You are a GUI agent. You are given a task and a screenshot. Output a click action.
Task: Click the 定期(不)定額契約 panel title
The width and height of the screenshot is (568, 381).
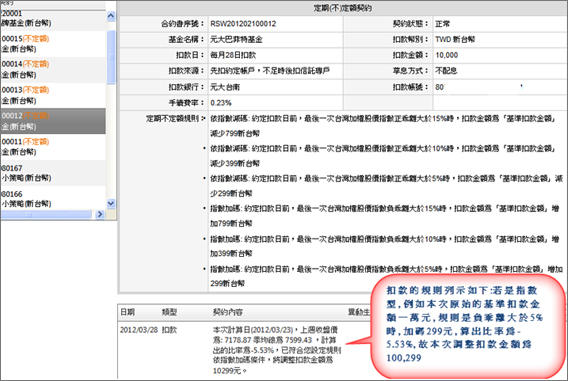click(x=342, y=8)
